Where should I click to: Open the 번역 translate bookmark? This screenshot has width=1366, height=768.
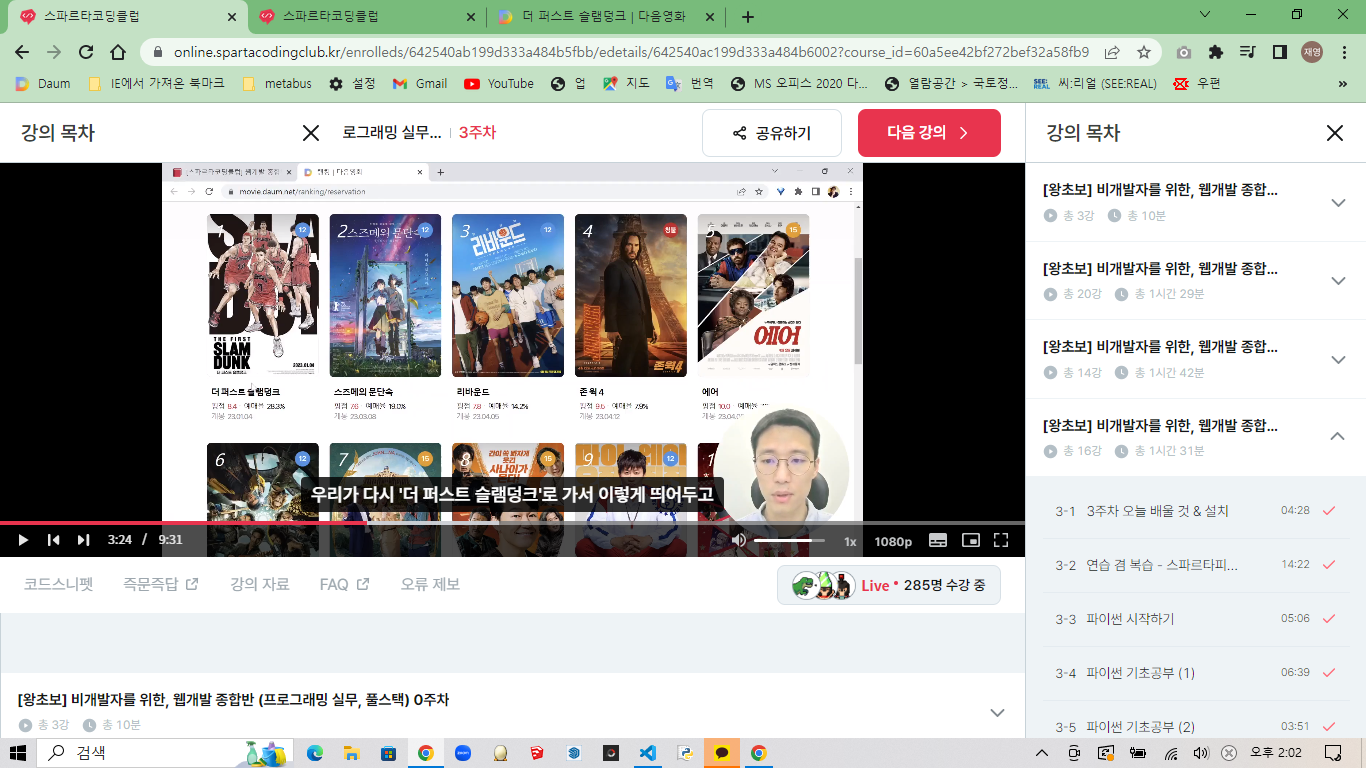pos(690,84)
